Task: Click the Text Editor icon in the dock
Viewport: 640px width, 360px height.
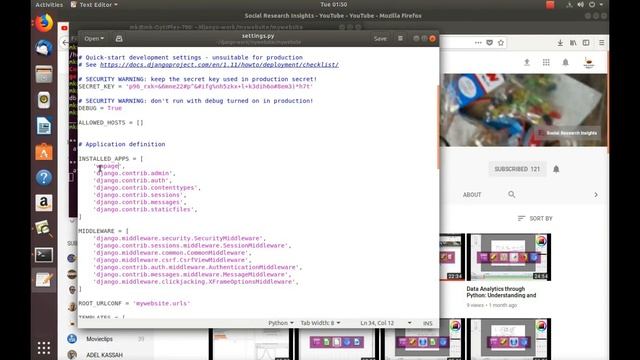Action: click(x=44, y=280)
